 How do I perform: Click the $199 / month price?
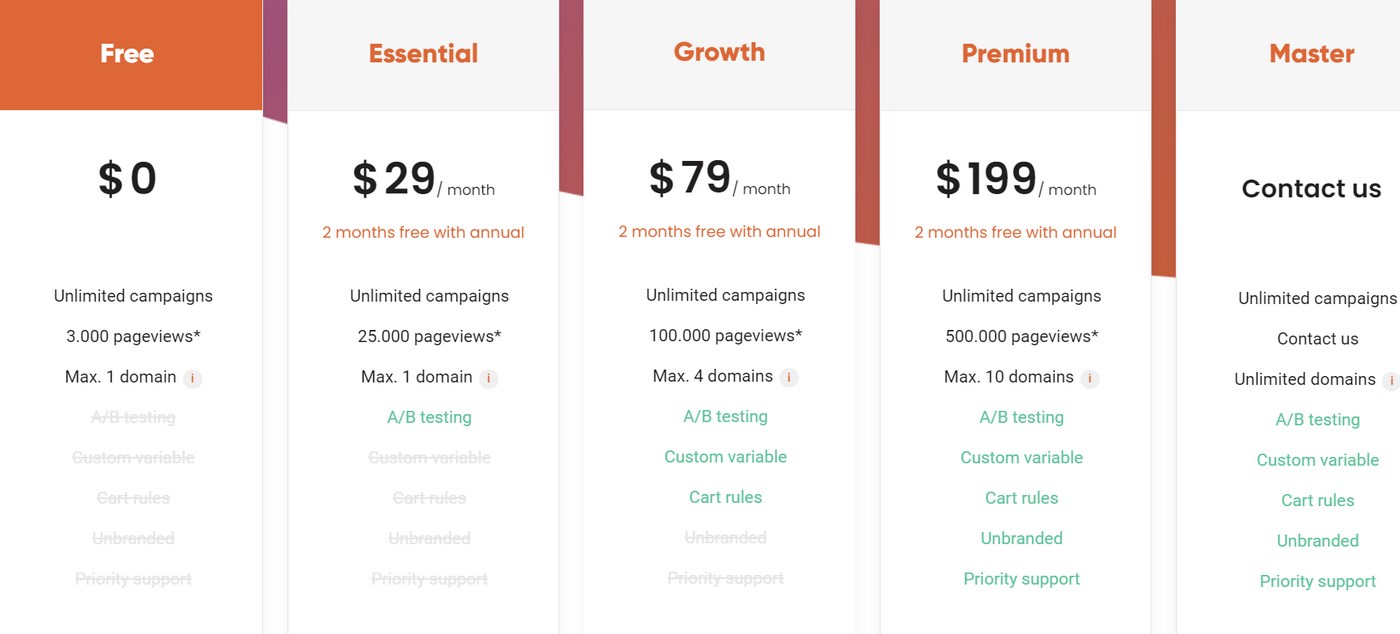coord(1015,181)
